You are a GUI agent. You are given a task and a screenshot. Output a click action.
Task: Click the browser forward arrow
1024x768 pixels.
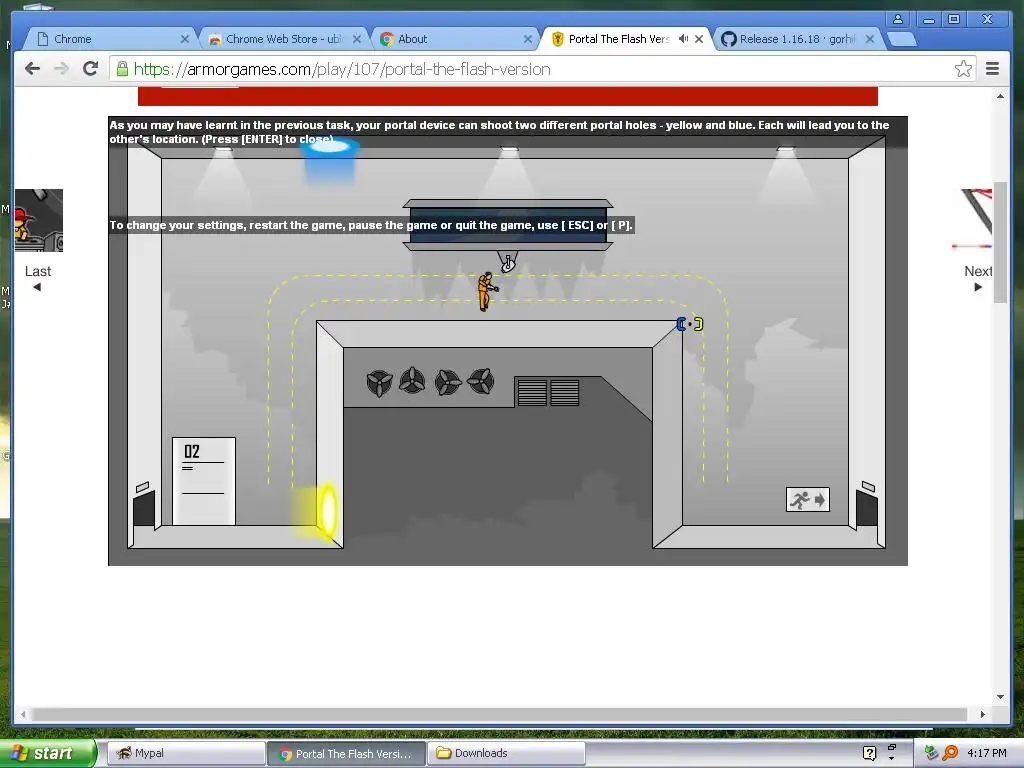click(61, 69)
